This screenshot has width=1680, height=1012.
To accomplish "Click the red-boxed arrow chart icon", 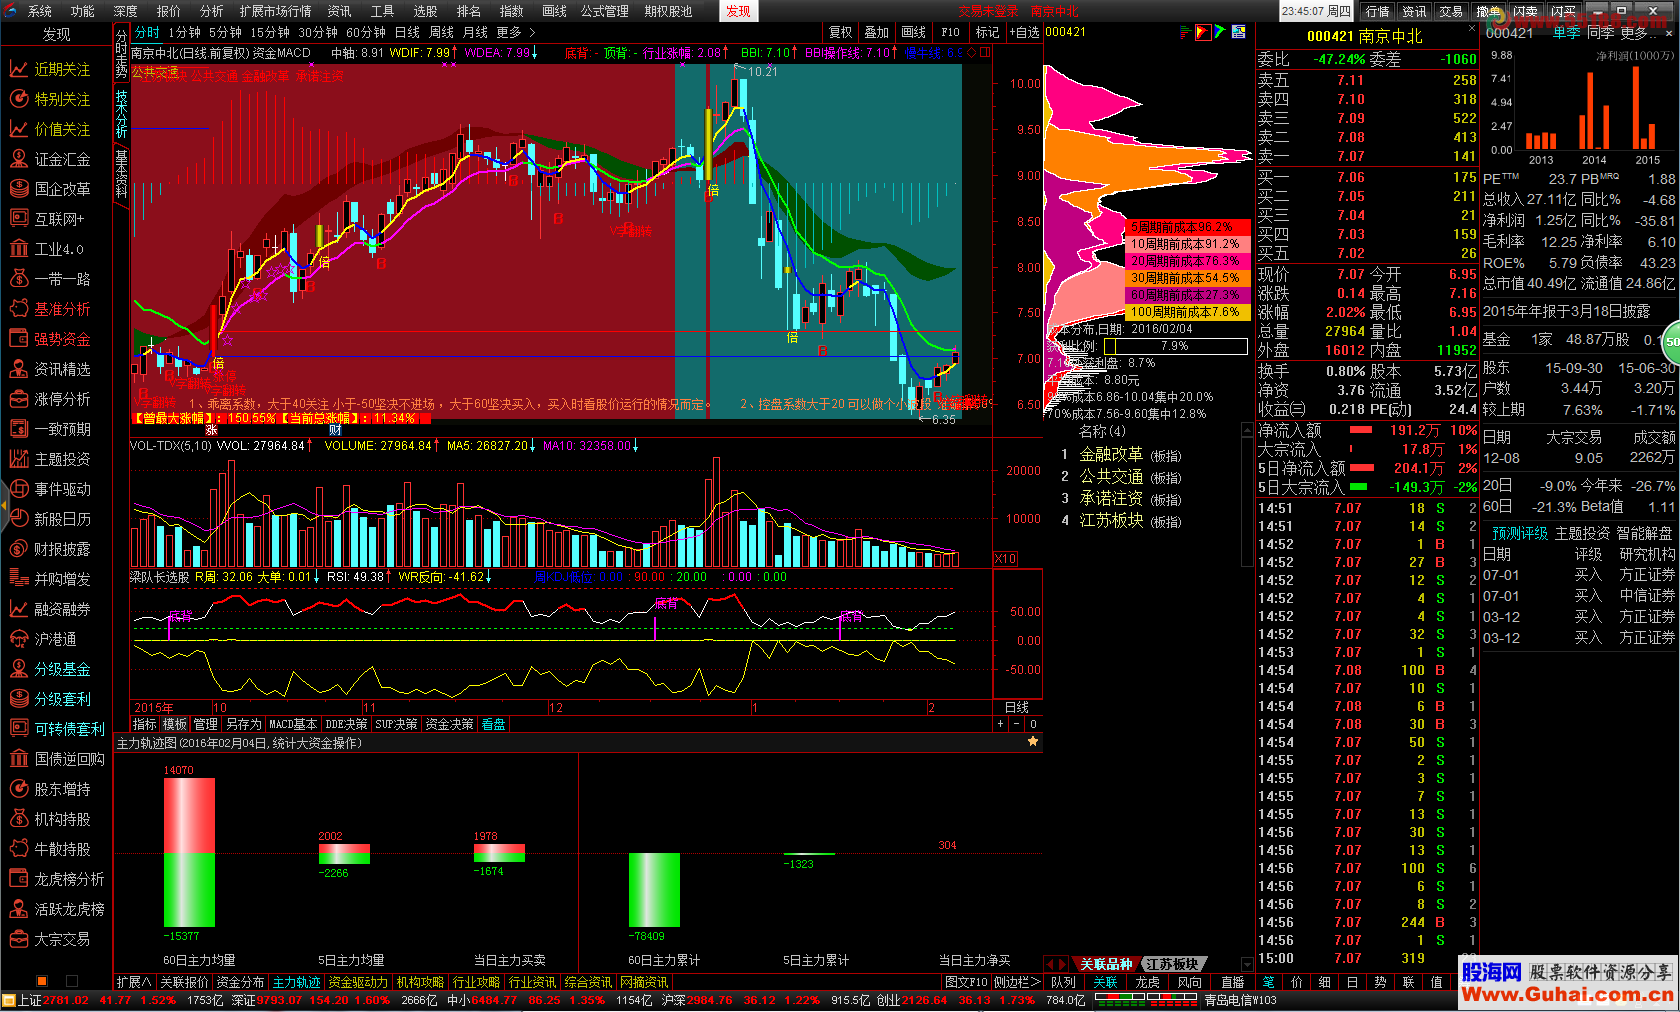I will point(1203,32).
